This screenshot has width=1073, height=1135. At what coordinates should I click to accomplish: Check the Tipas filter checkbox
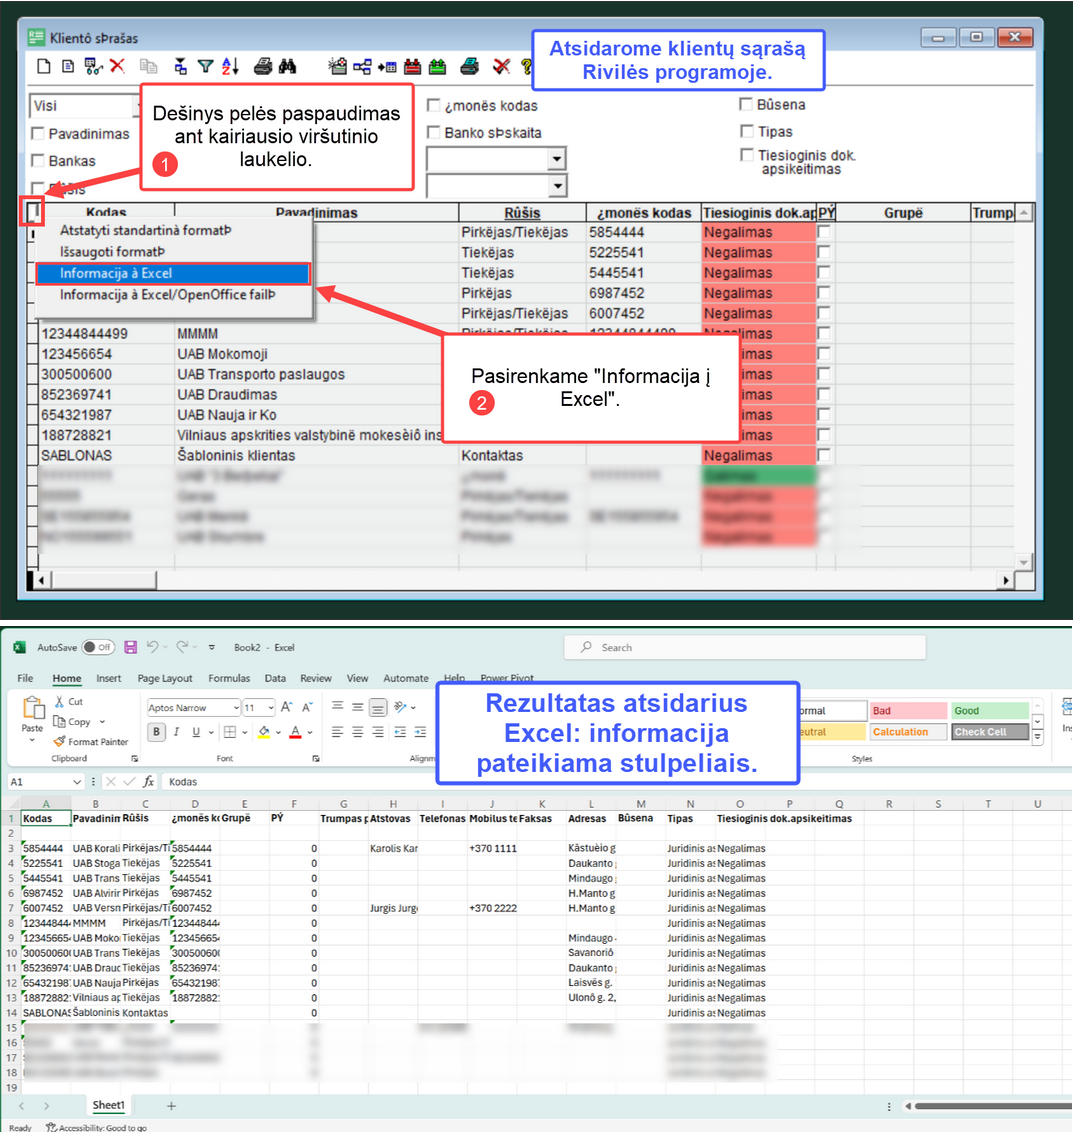click(746, 131)
